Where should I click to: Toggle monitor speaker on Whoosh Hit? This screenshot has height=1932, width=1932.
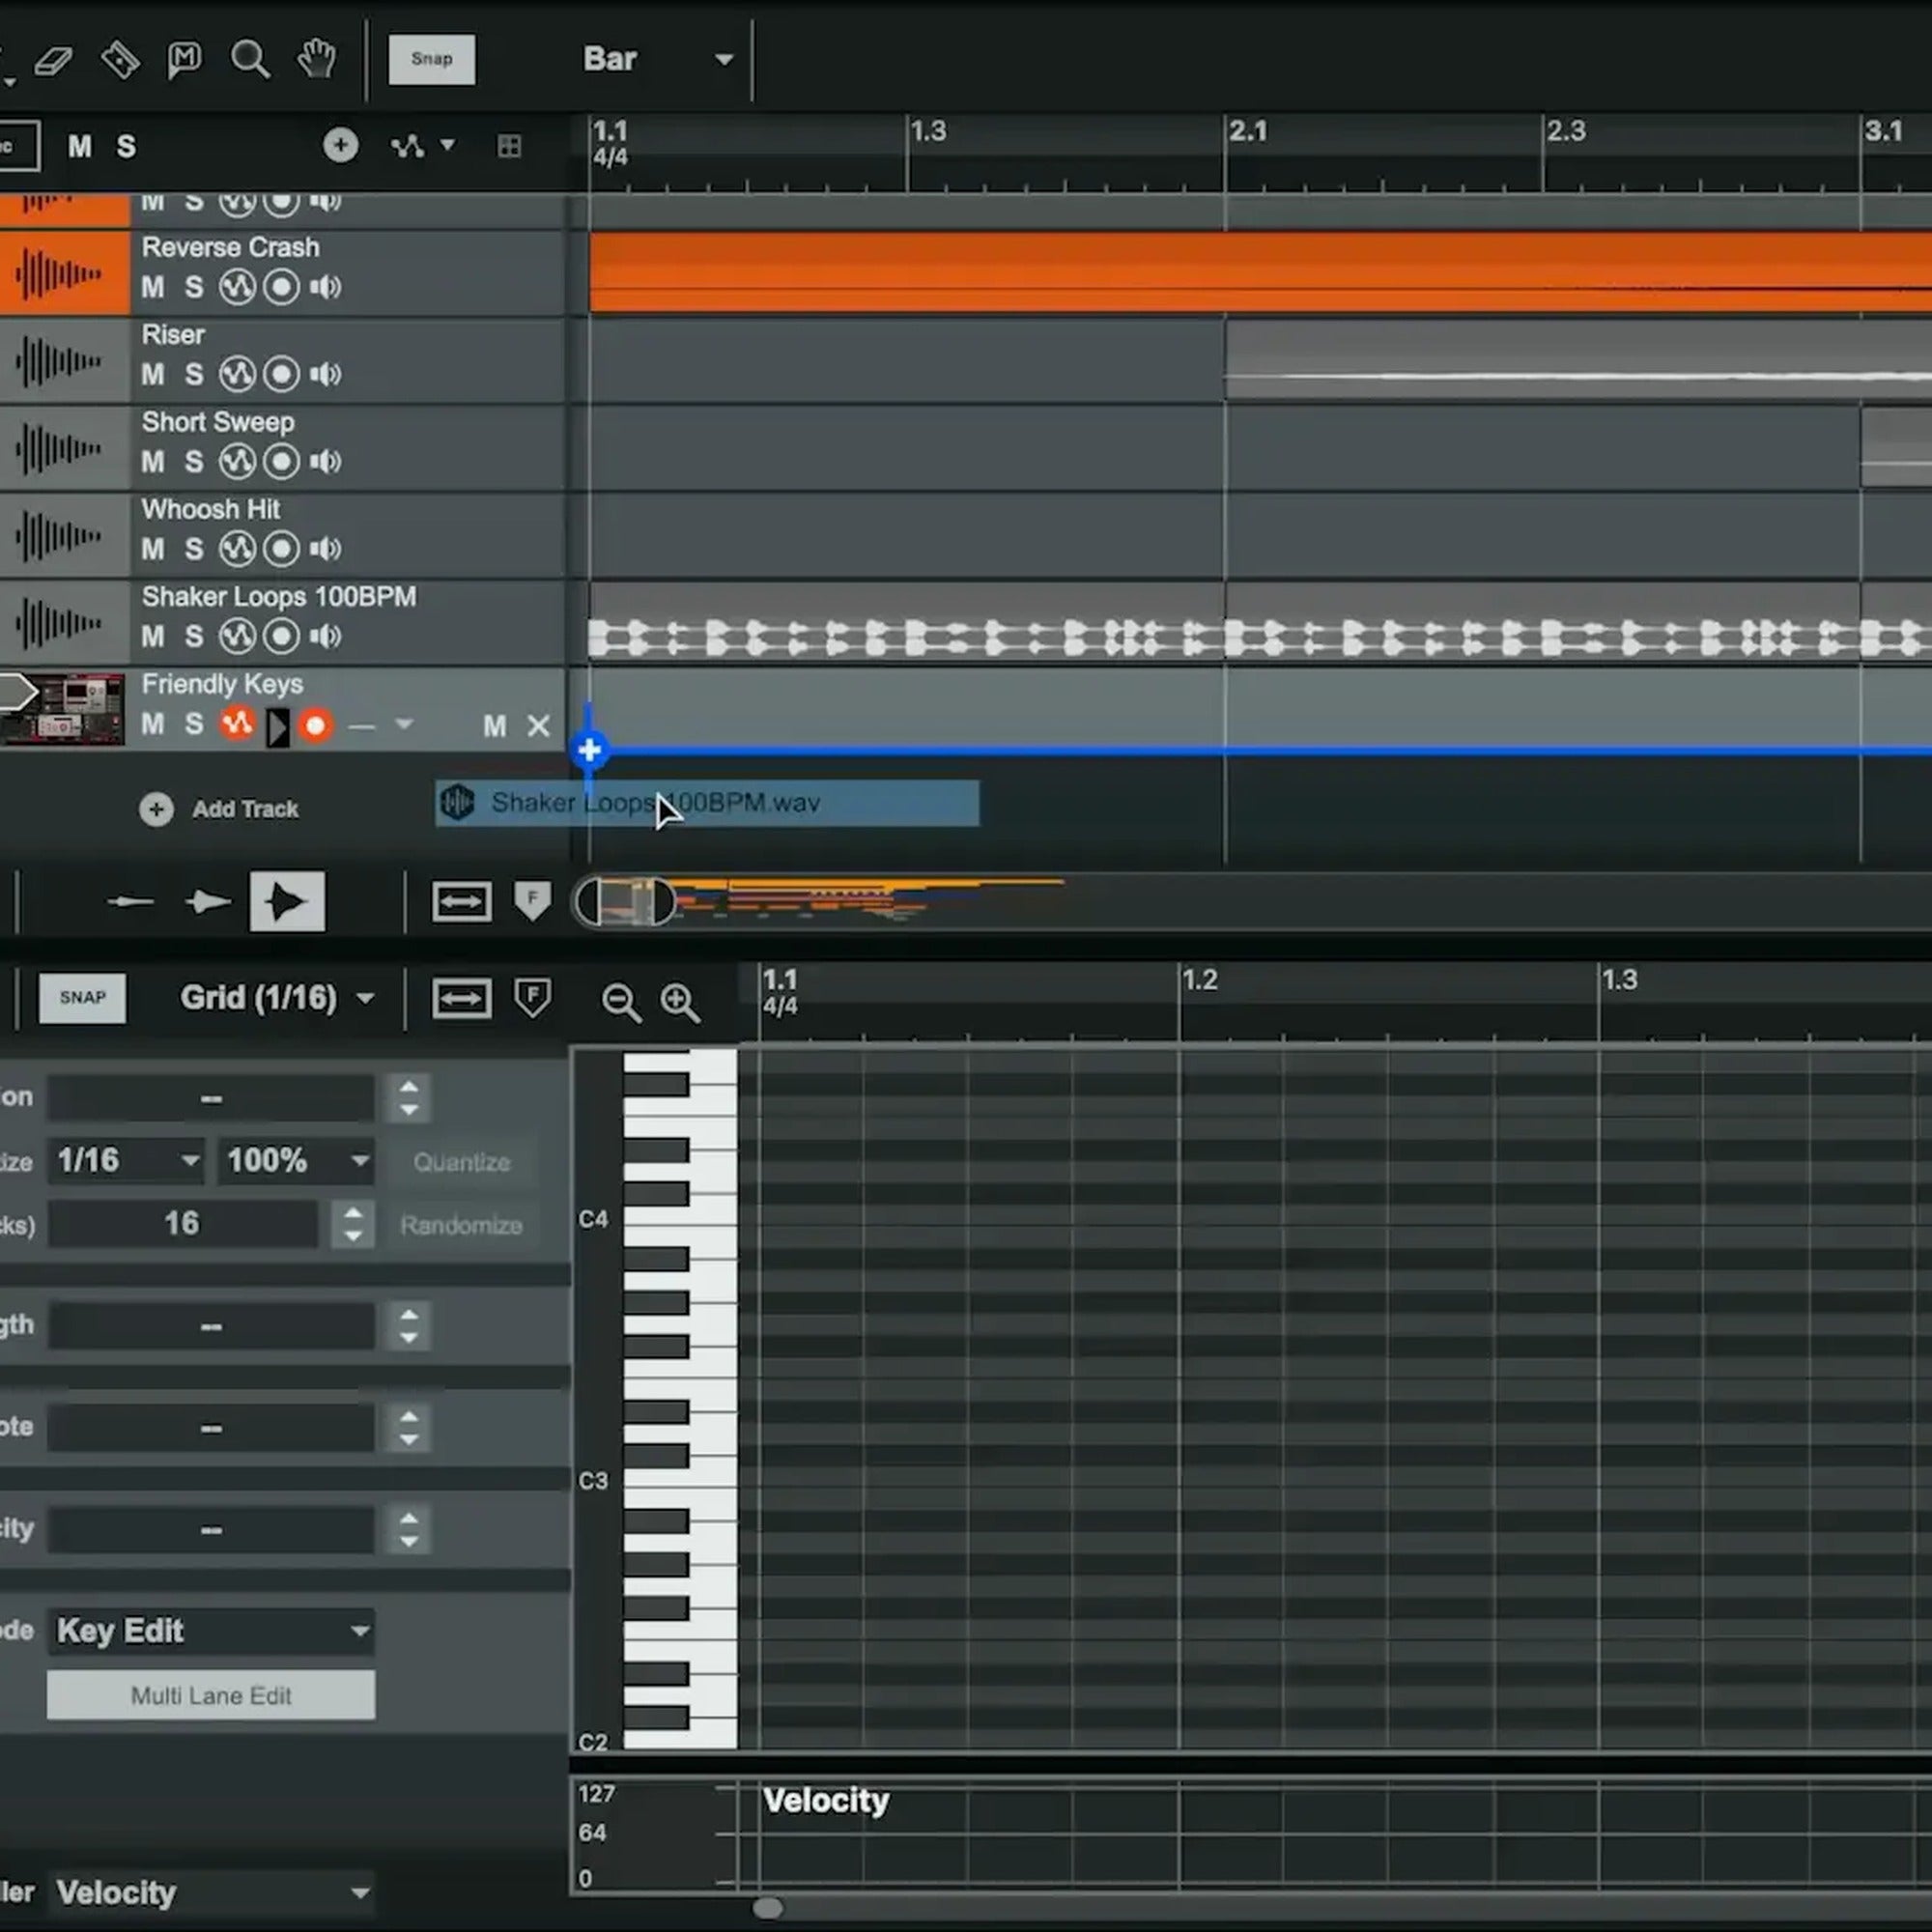point(325,549)
